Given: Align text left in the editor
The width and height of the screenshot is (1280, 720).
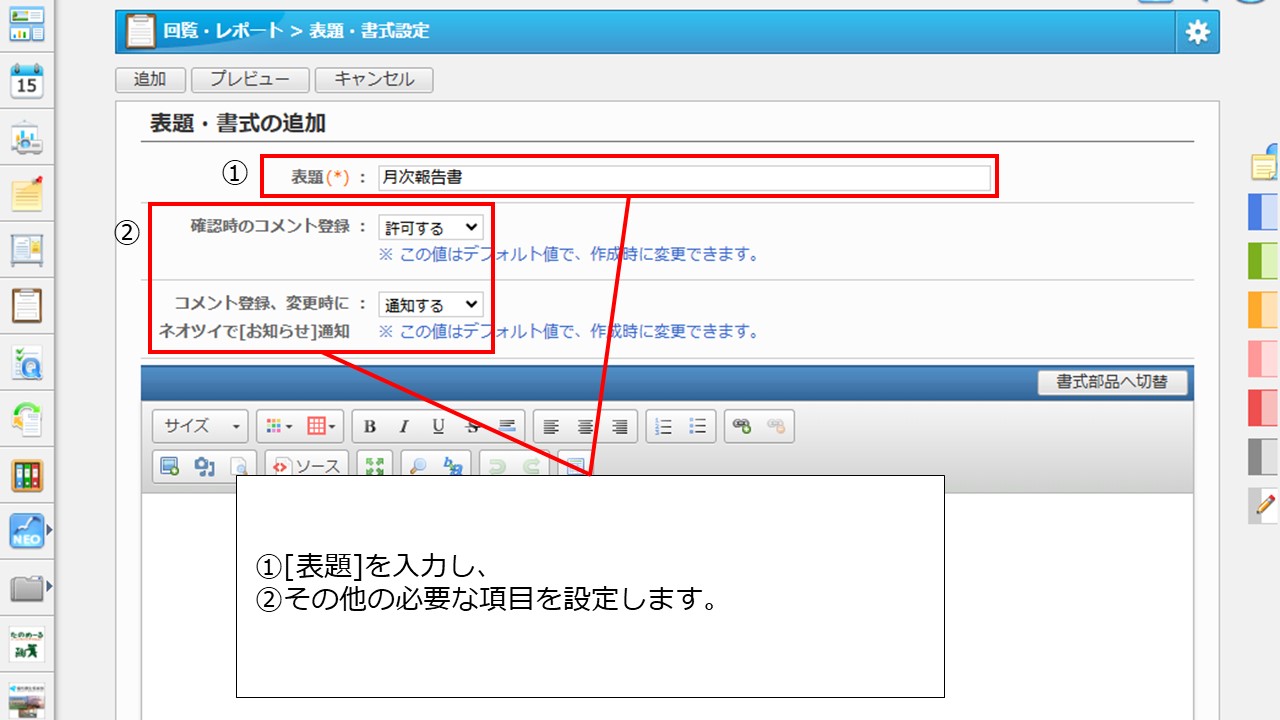Looking at the screenshot, I should (551, 427).
